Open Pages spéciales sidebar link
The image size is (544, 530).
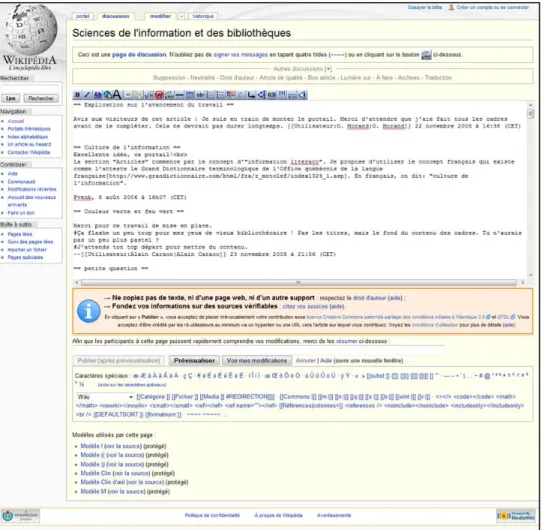coord(25,257)
